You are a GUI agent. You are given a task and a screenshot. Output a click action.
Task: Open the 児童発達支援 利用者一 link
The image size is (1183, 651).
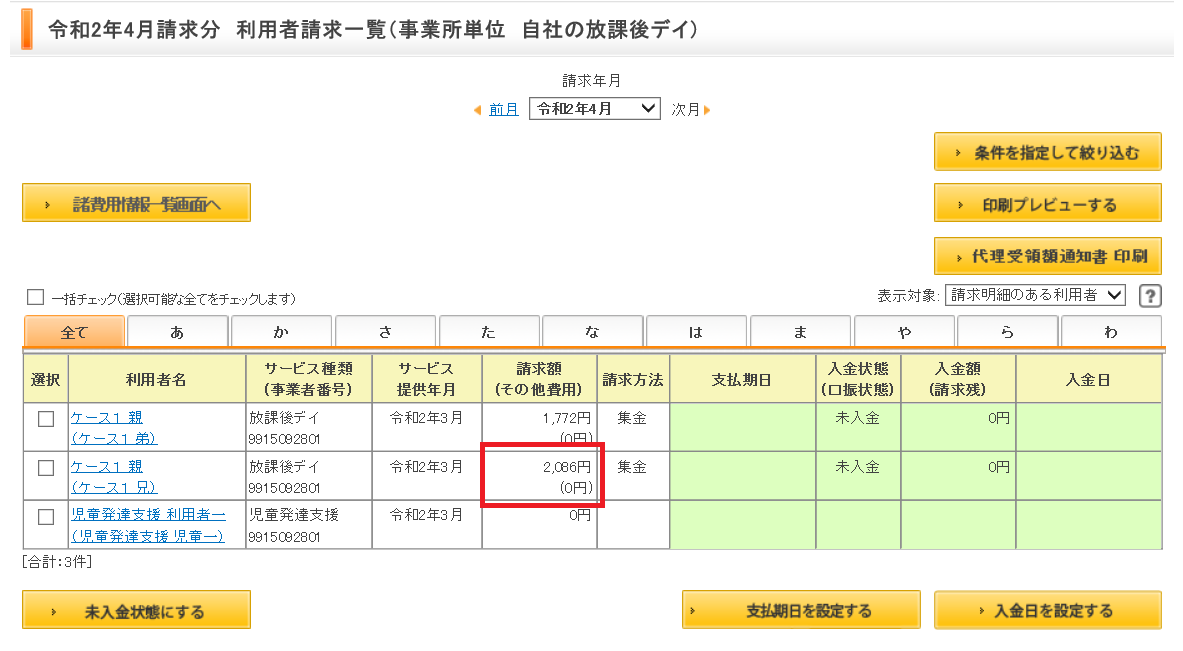149,514
